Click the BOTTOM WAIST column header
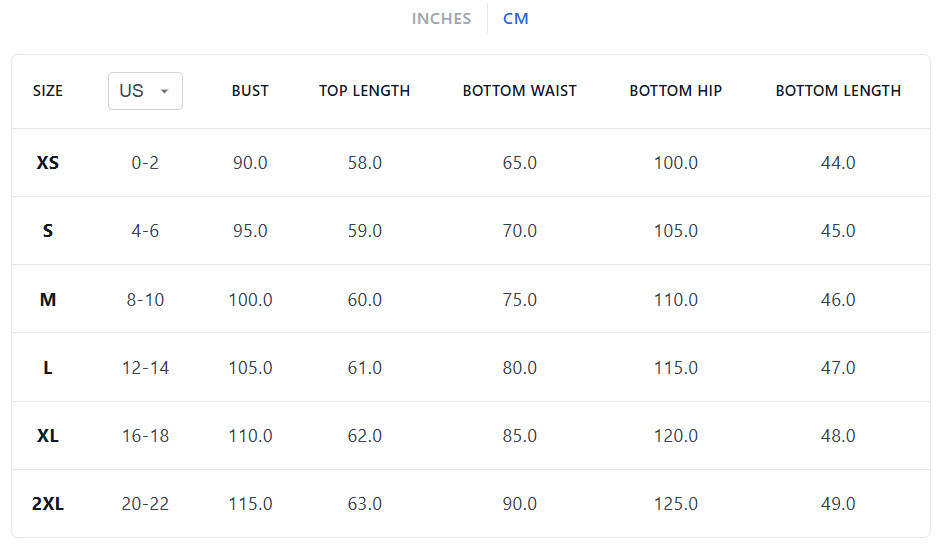Image resolution: width=941 pixels, height=545 pixels. point(519,91)
